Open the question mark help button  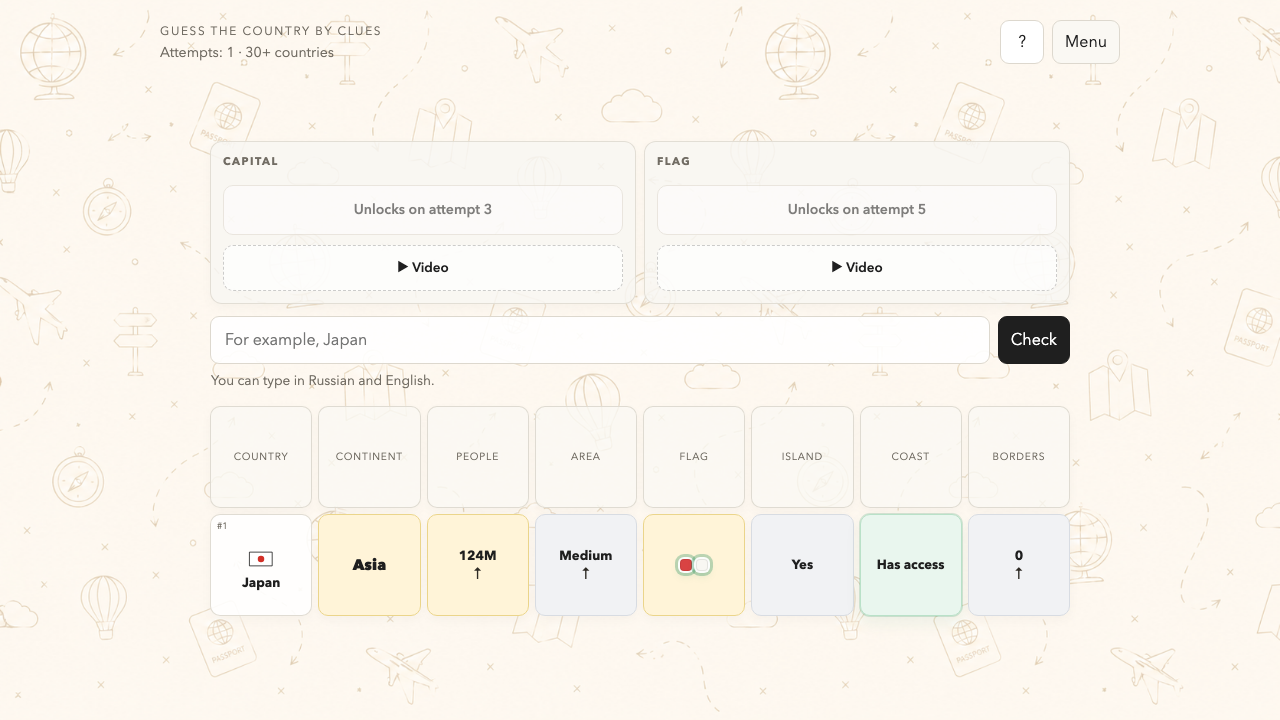[x=1022, y=42]
